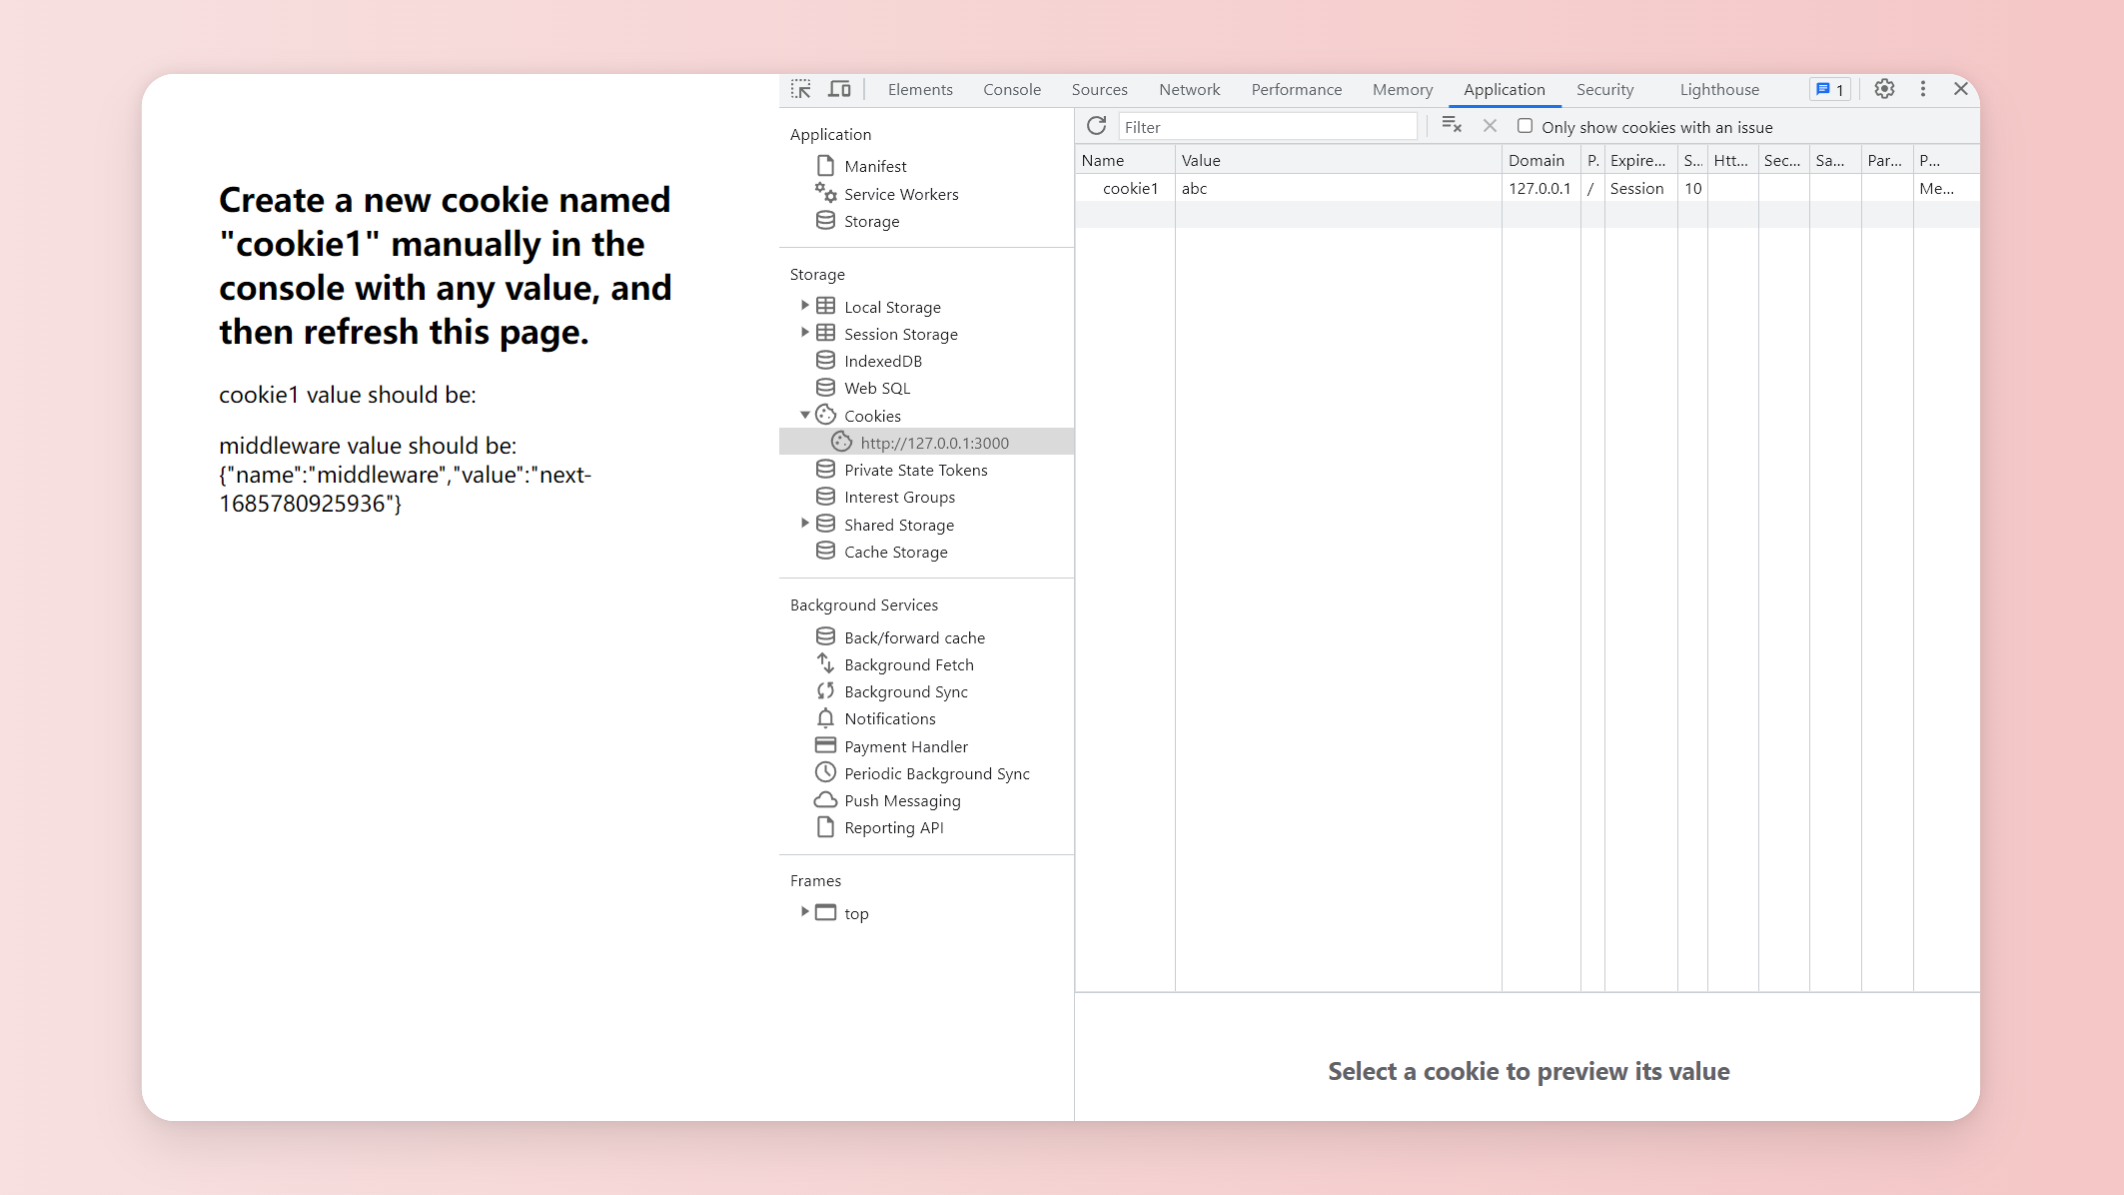Select the Cookies item in Storage
Viewport: 2124px width, 1195px height.
872,415
